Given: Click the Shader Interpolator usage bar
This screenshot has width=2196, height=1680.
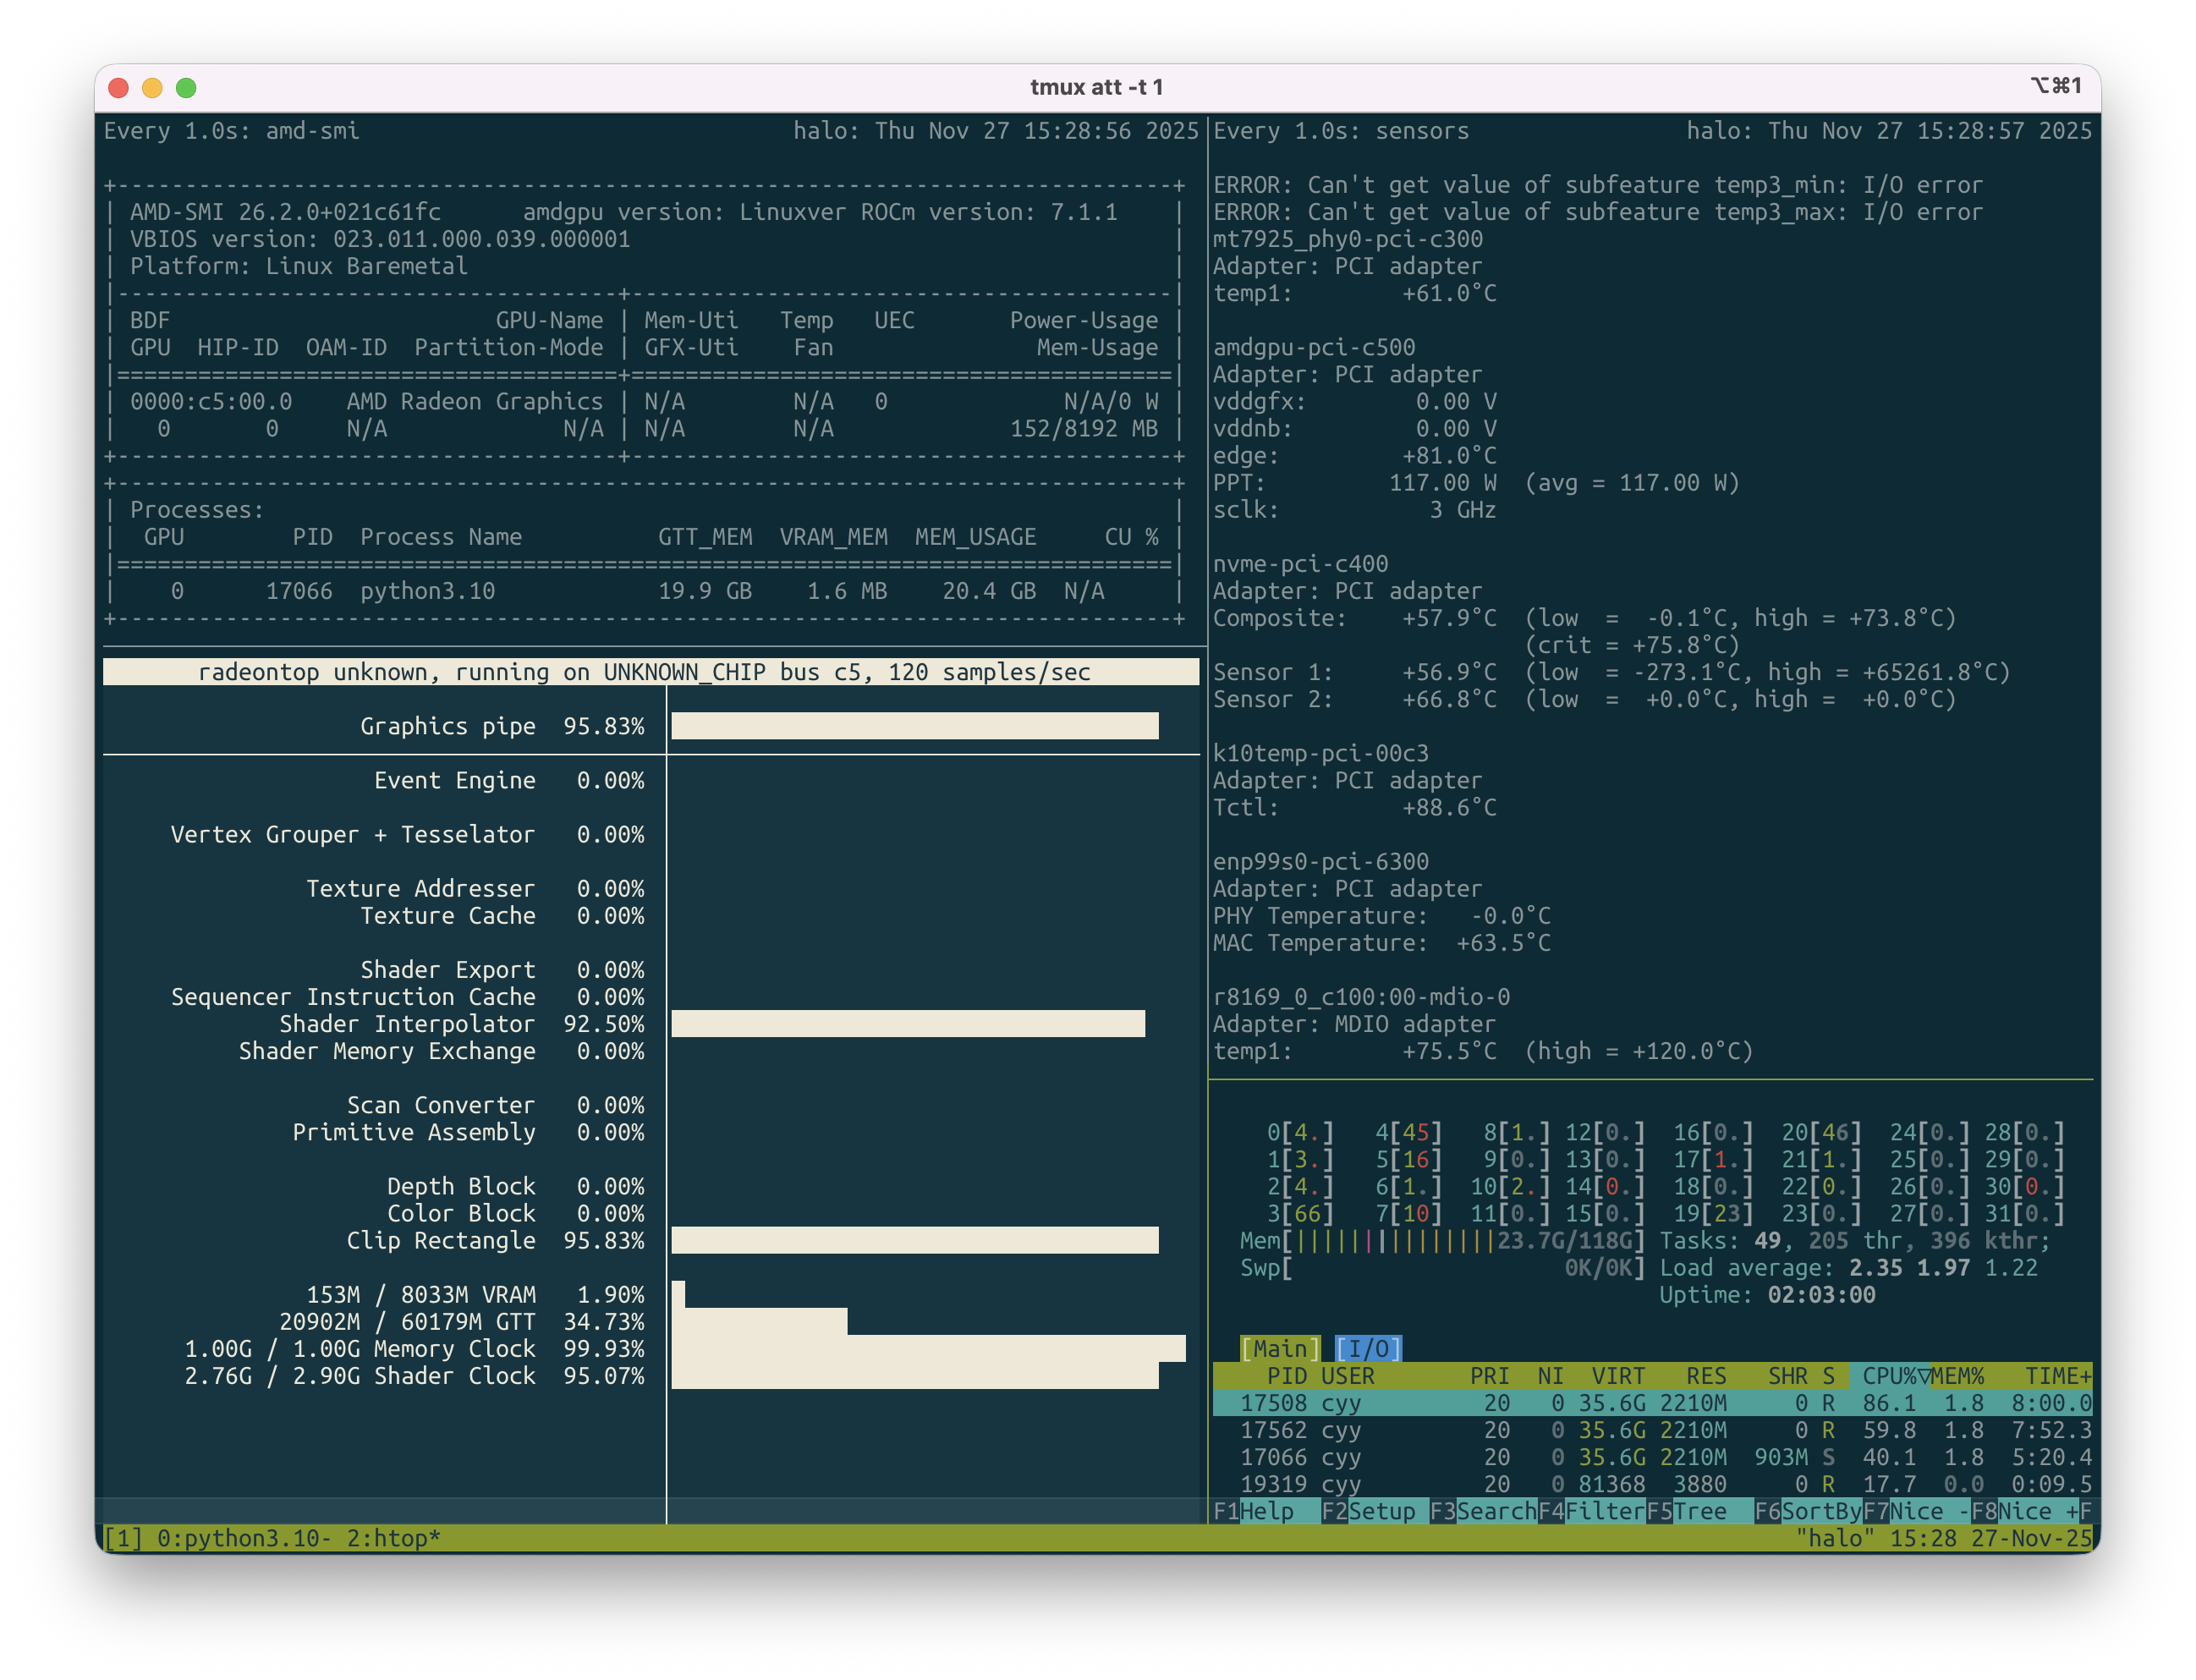Looking at the screenshot, I should (907, 1024).
